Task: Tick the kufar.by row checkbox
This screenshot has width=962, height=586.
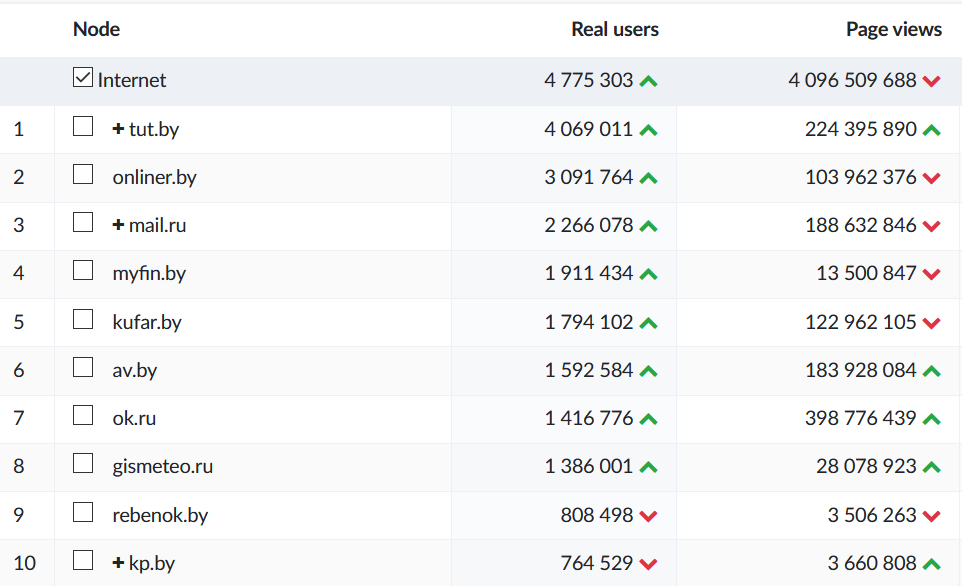Action: click(83, 320)
